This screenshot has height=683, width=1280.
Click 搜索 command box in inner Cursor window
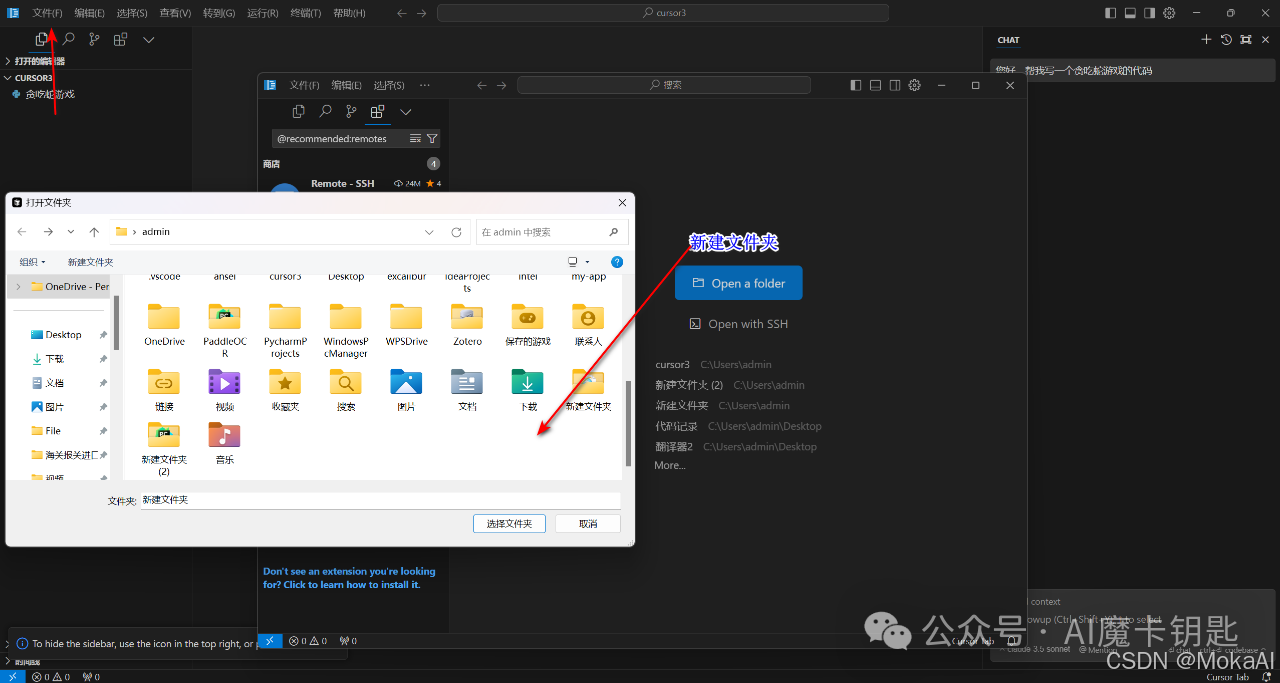[664, 85]
